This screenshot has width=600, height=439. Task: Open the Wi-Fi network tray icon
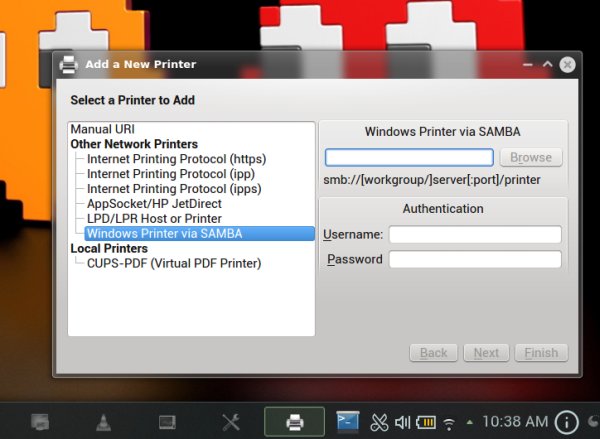click(x=449, y=423)
